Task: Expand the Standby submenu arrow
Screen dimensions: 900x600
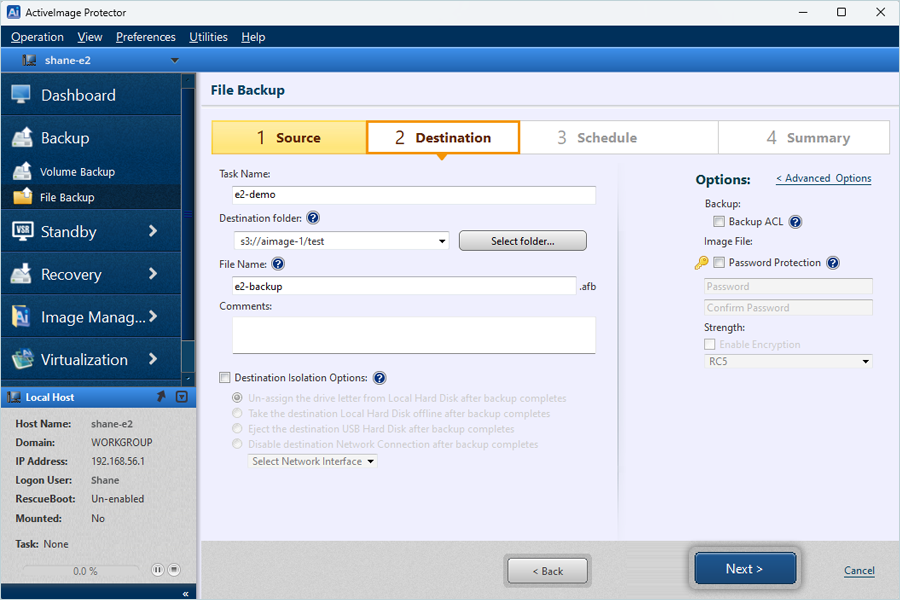Action: point(153,231)
